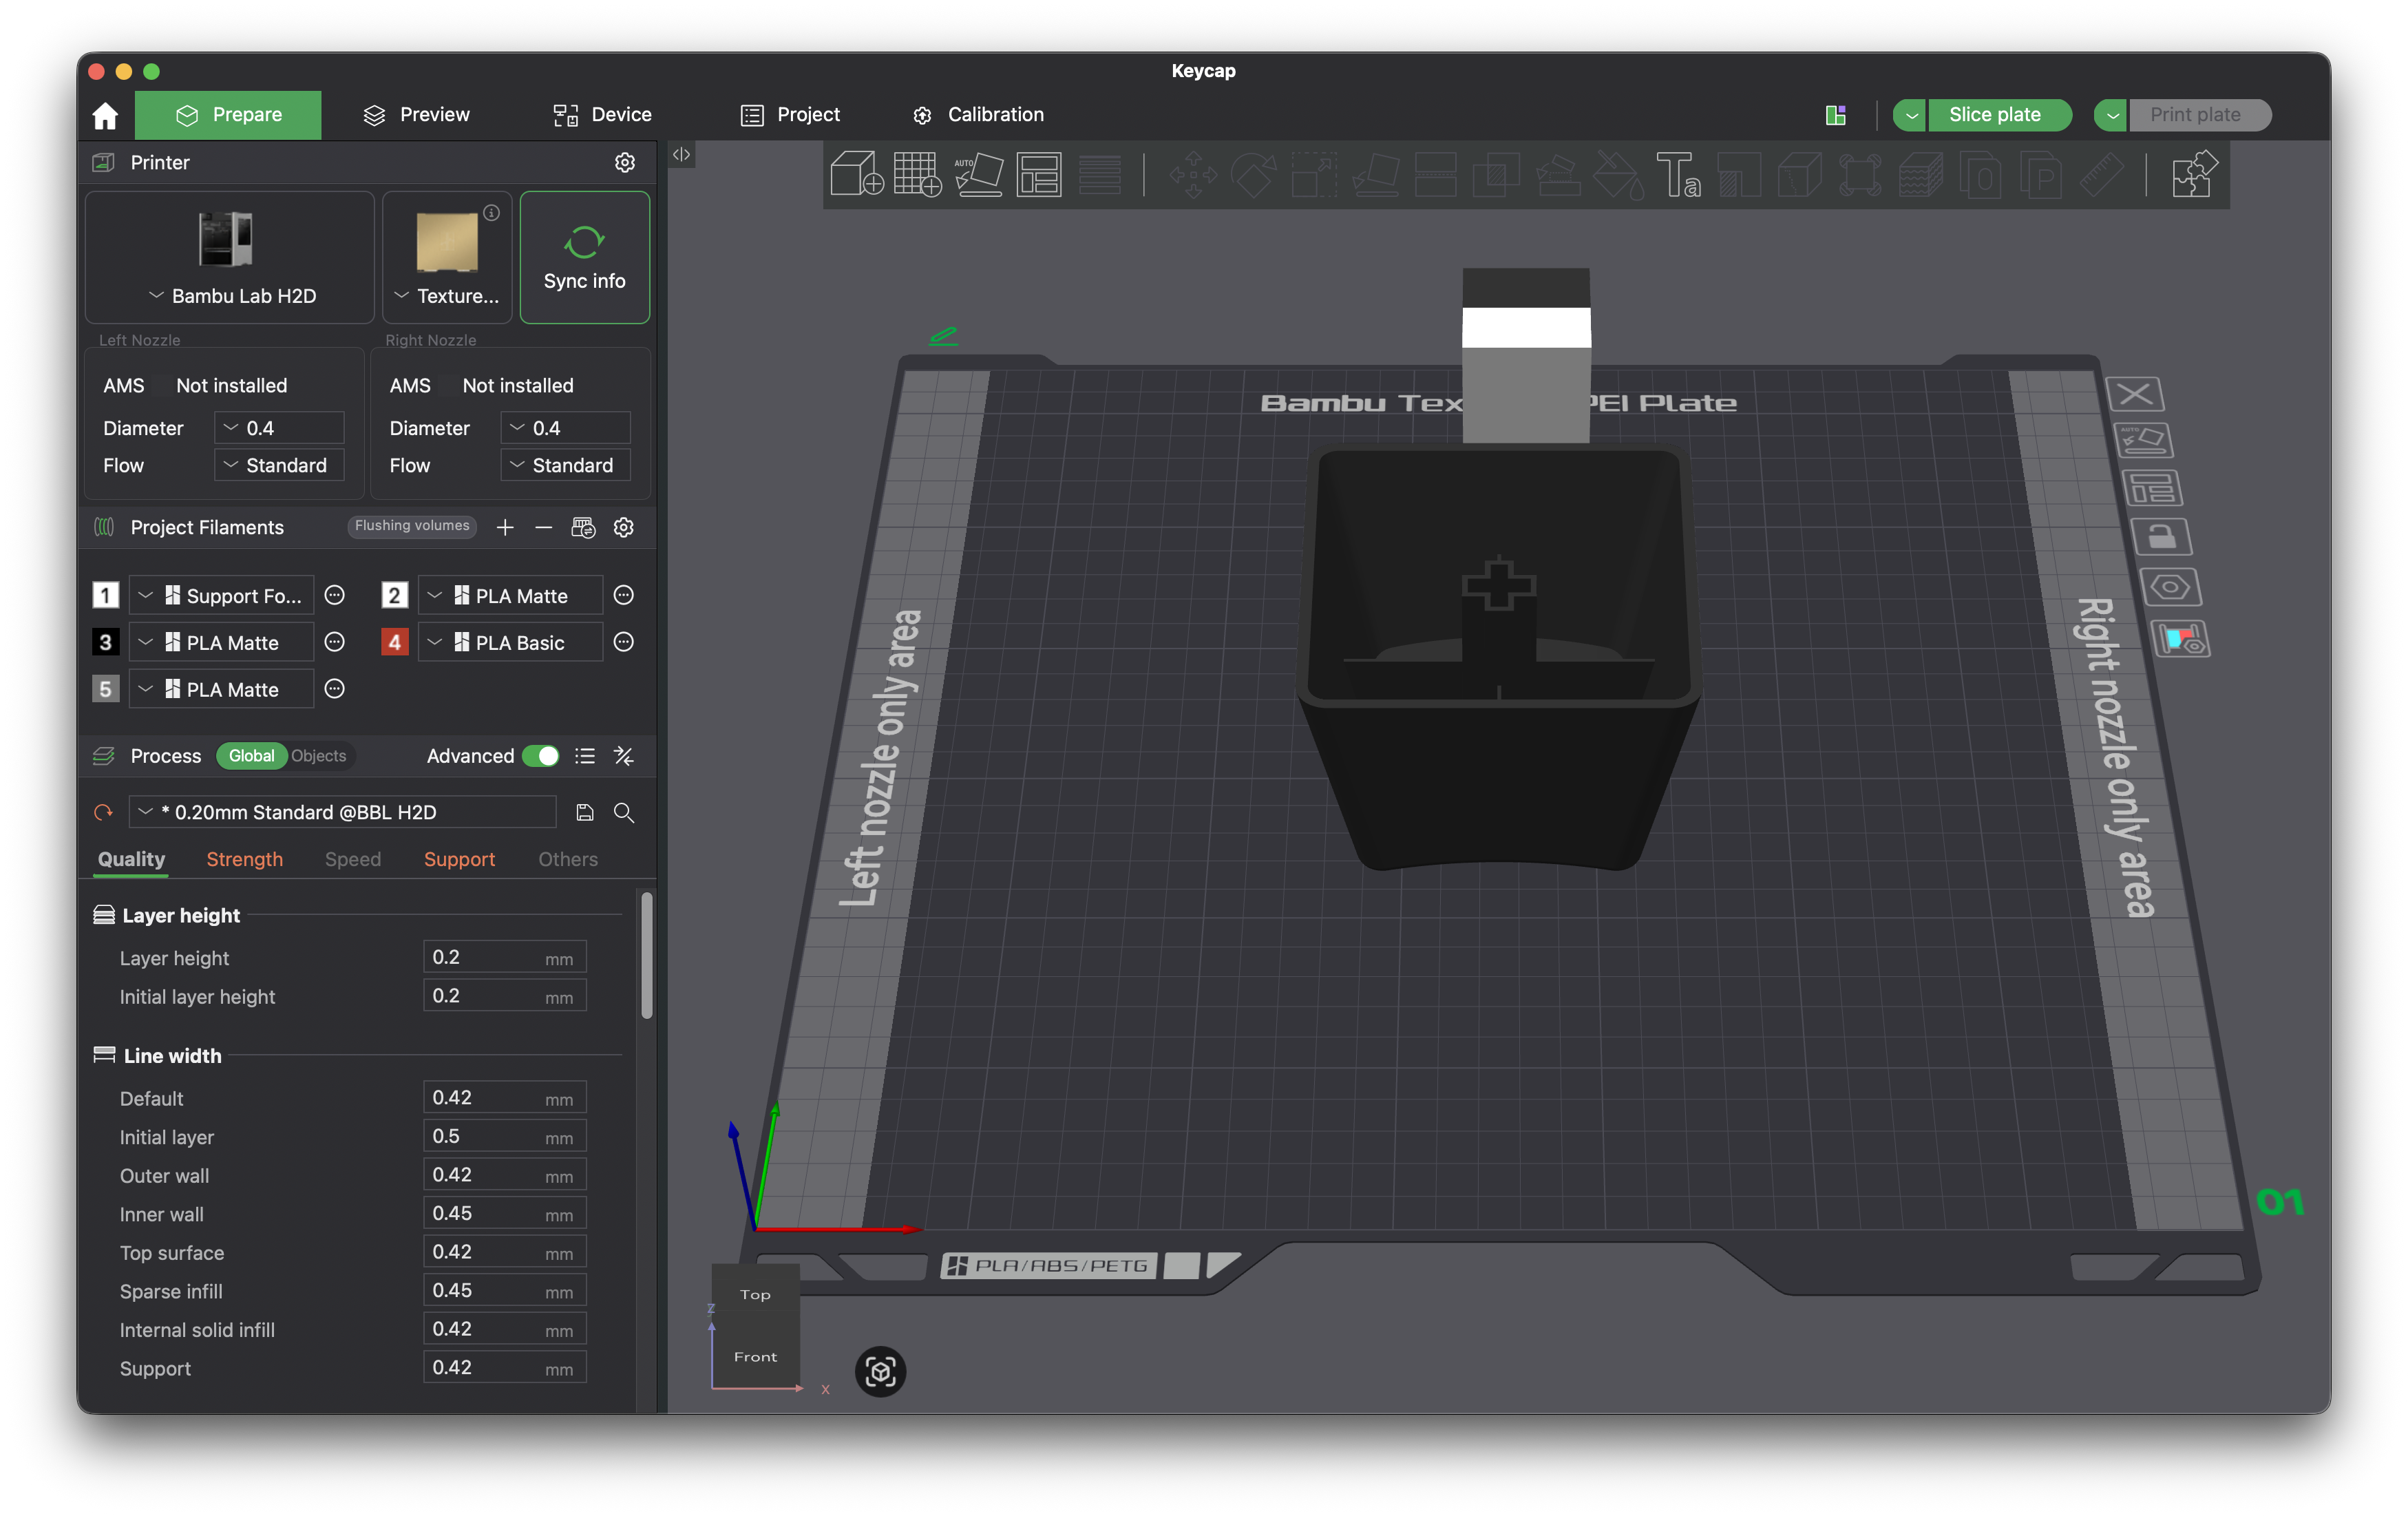
Task: Open right nozzle Flow dropdown
Action: (565, 465)
